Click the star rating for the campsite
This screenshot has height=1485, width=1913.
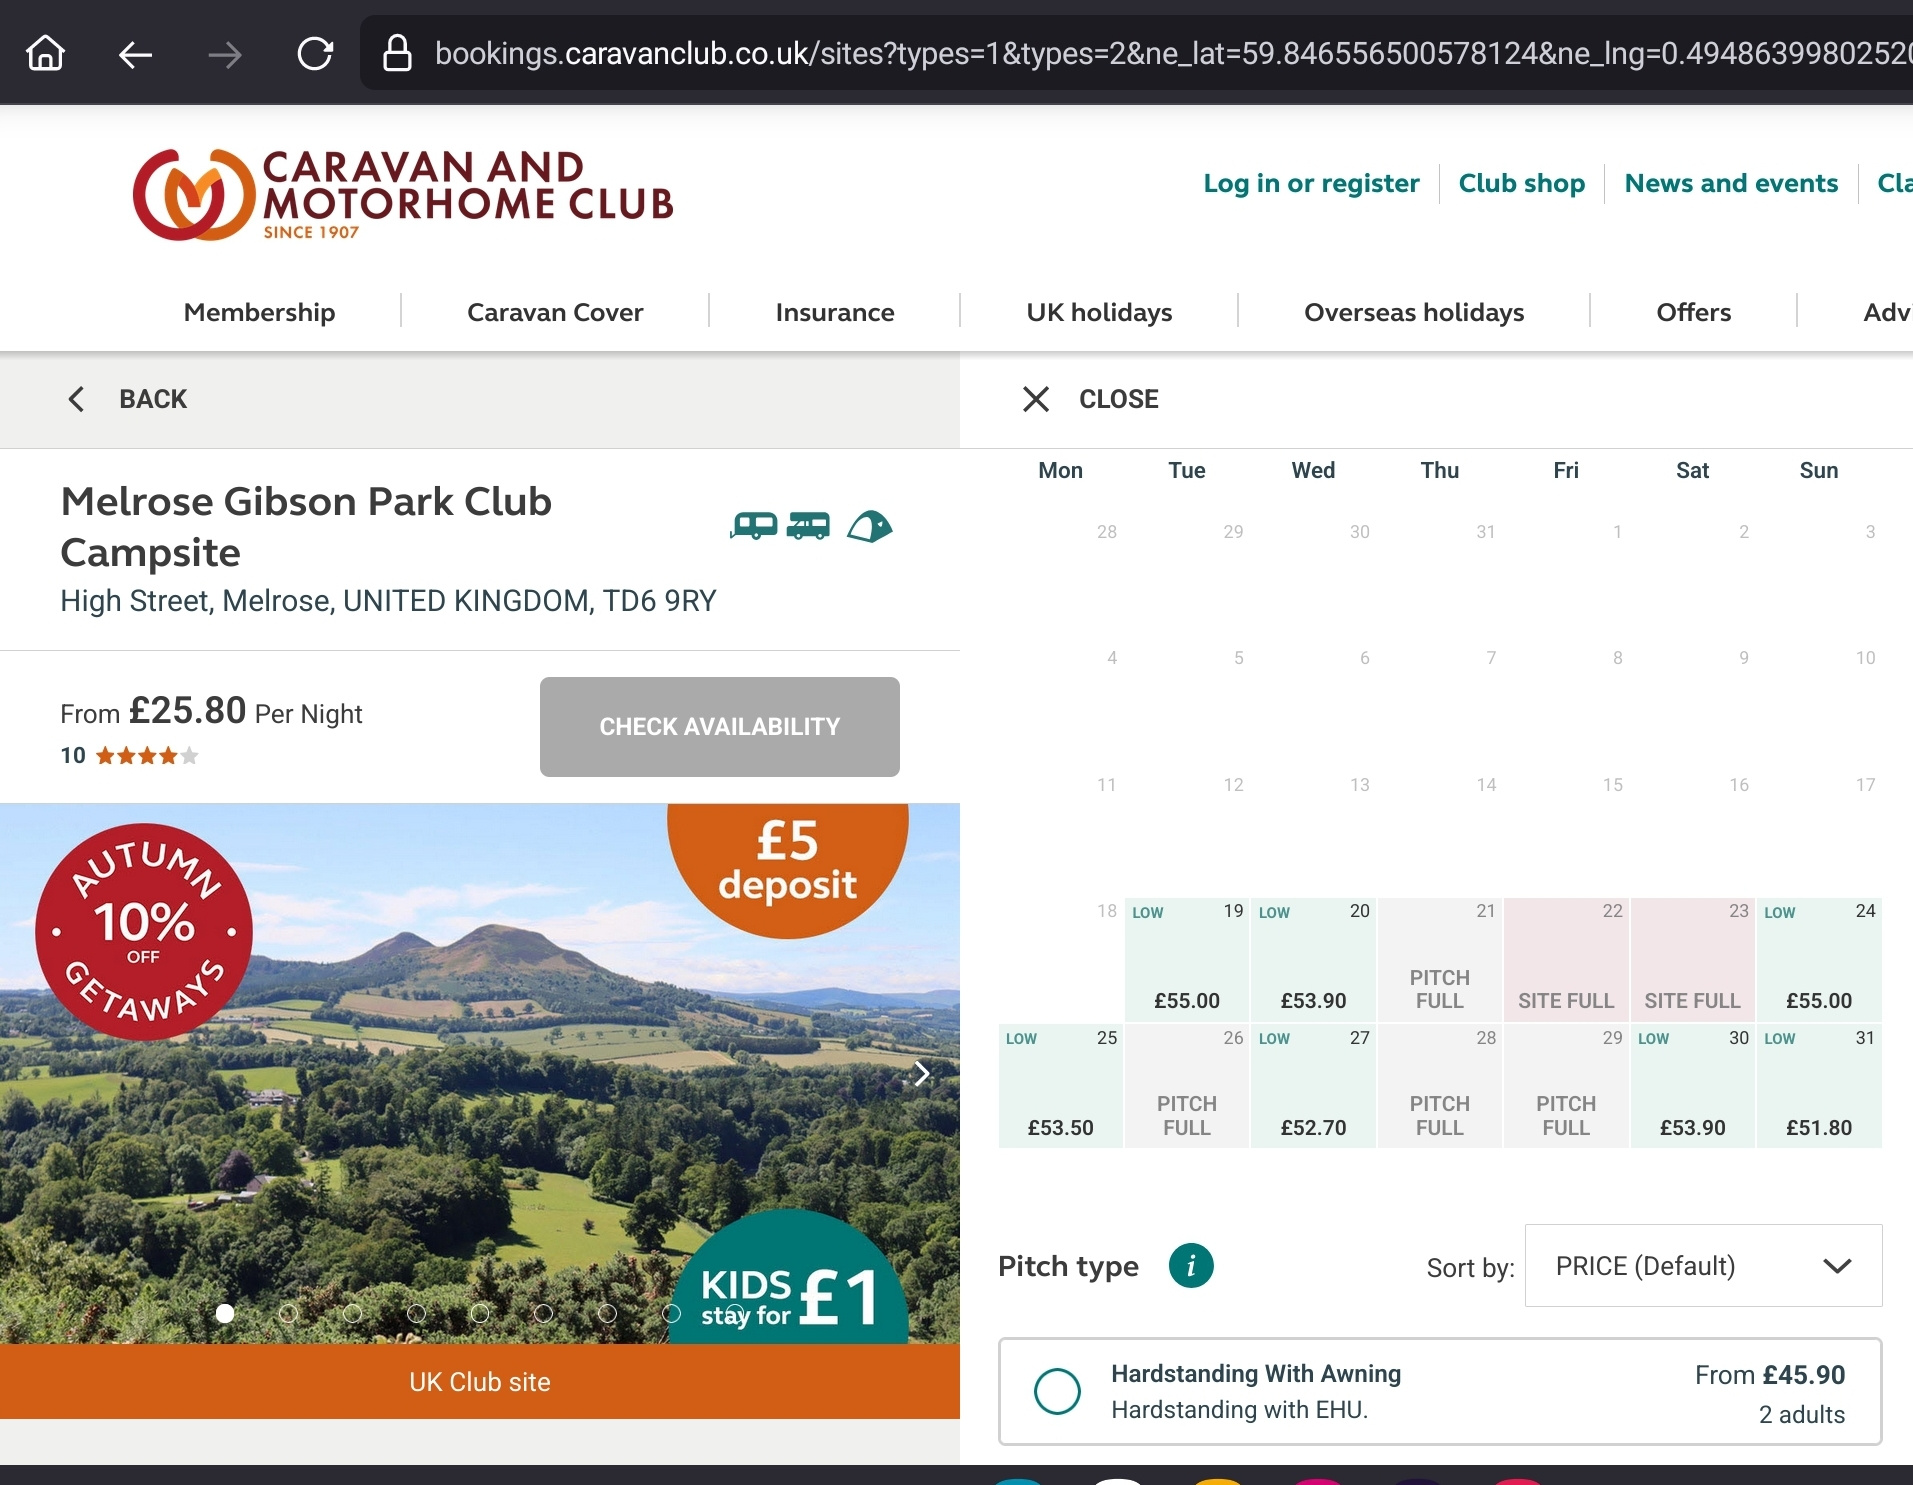pos(147,756)
